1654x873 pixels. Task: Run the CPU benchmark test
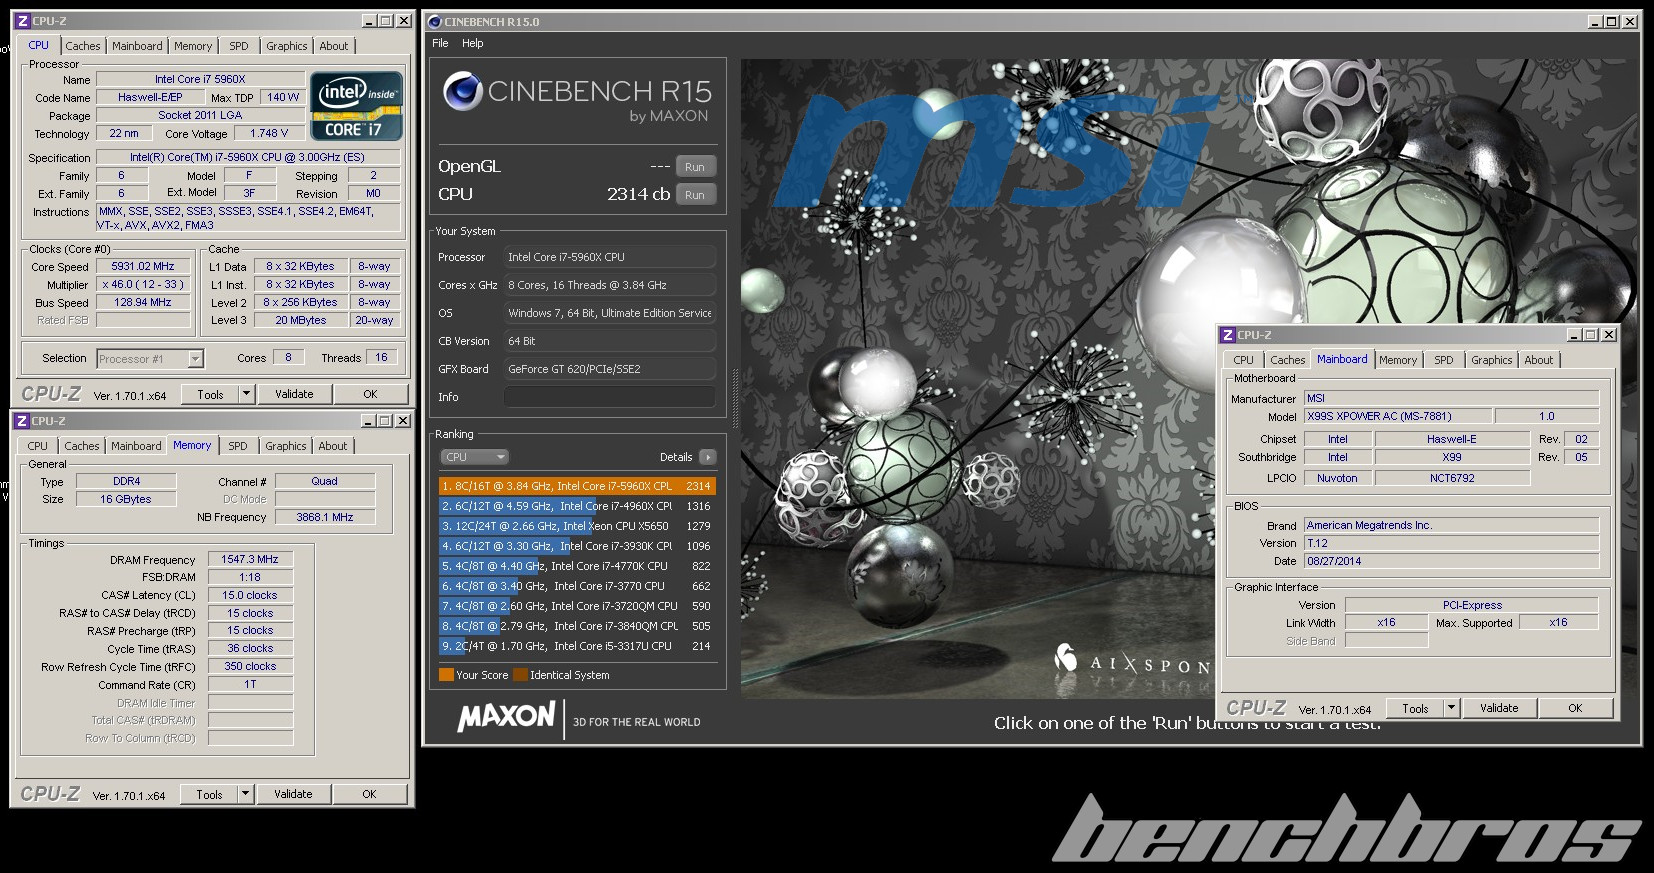coord(695,195)
